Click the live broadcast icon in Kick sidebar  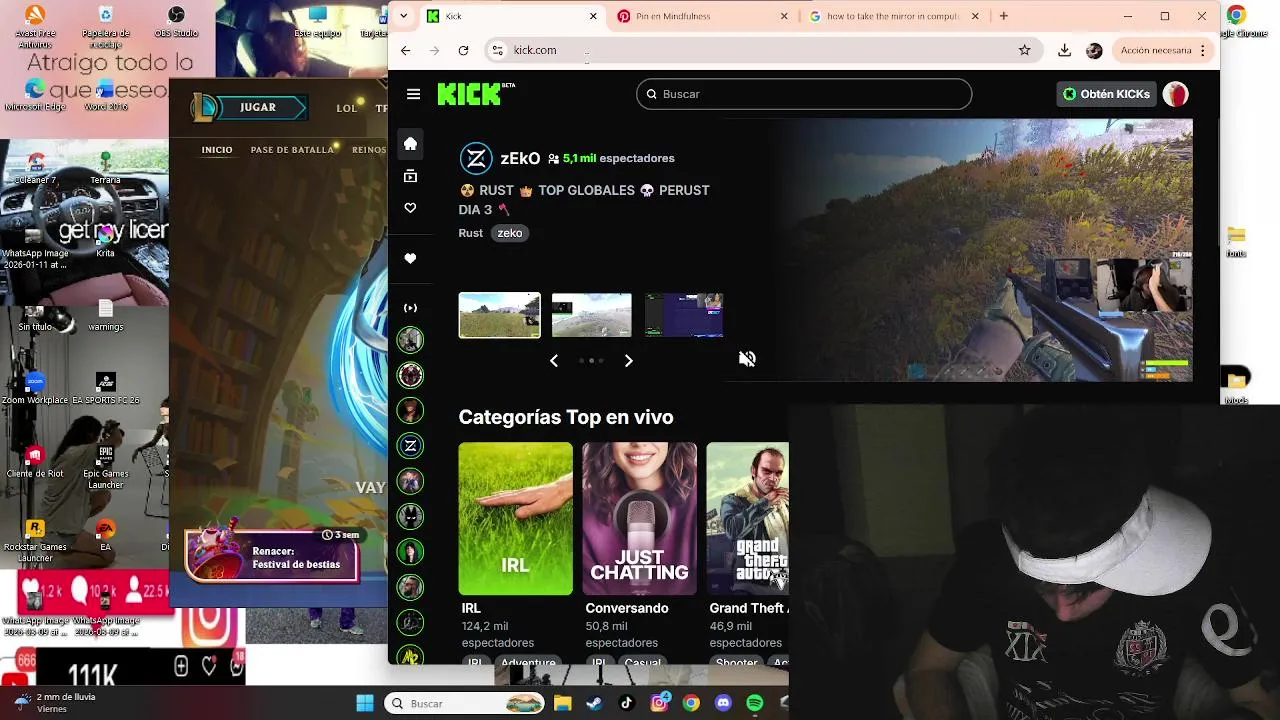pos(410,308)
